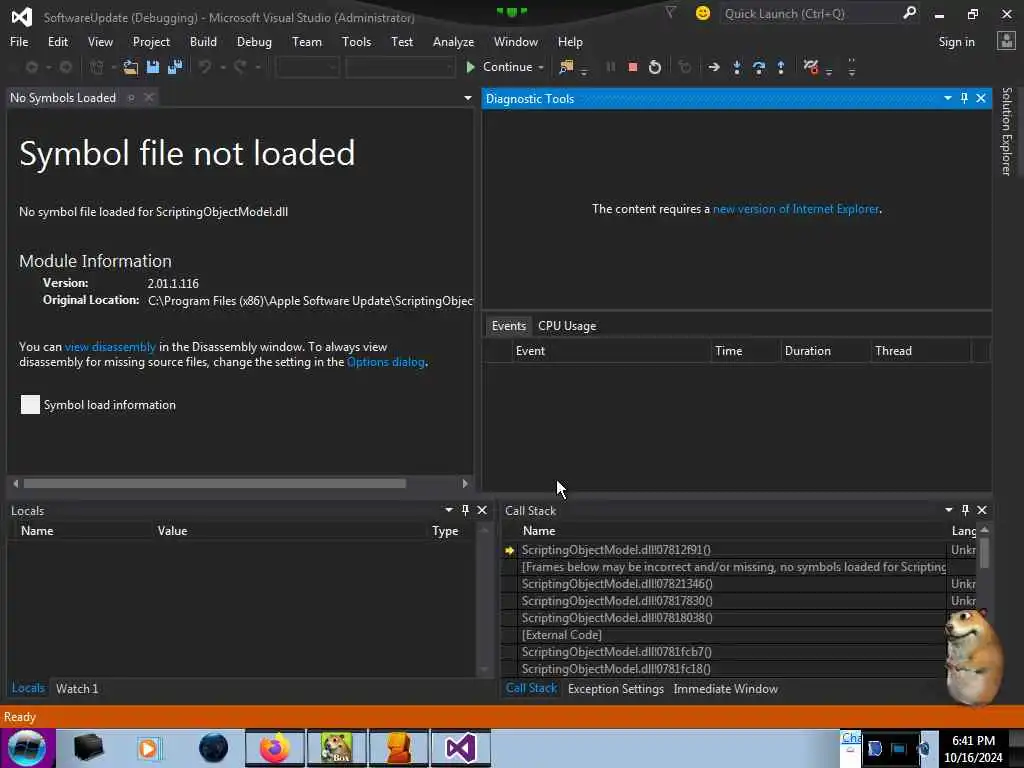Pin the Diagnostic Tools panel
The image size is (1024, 768).
coord(965,98)
